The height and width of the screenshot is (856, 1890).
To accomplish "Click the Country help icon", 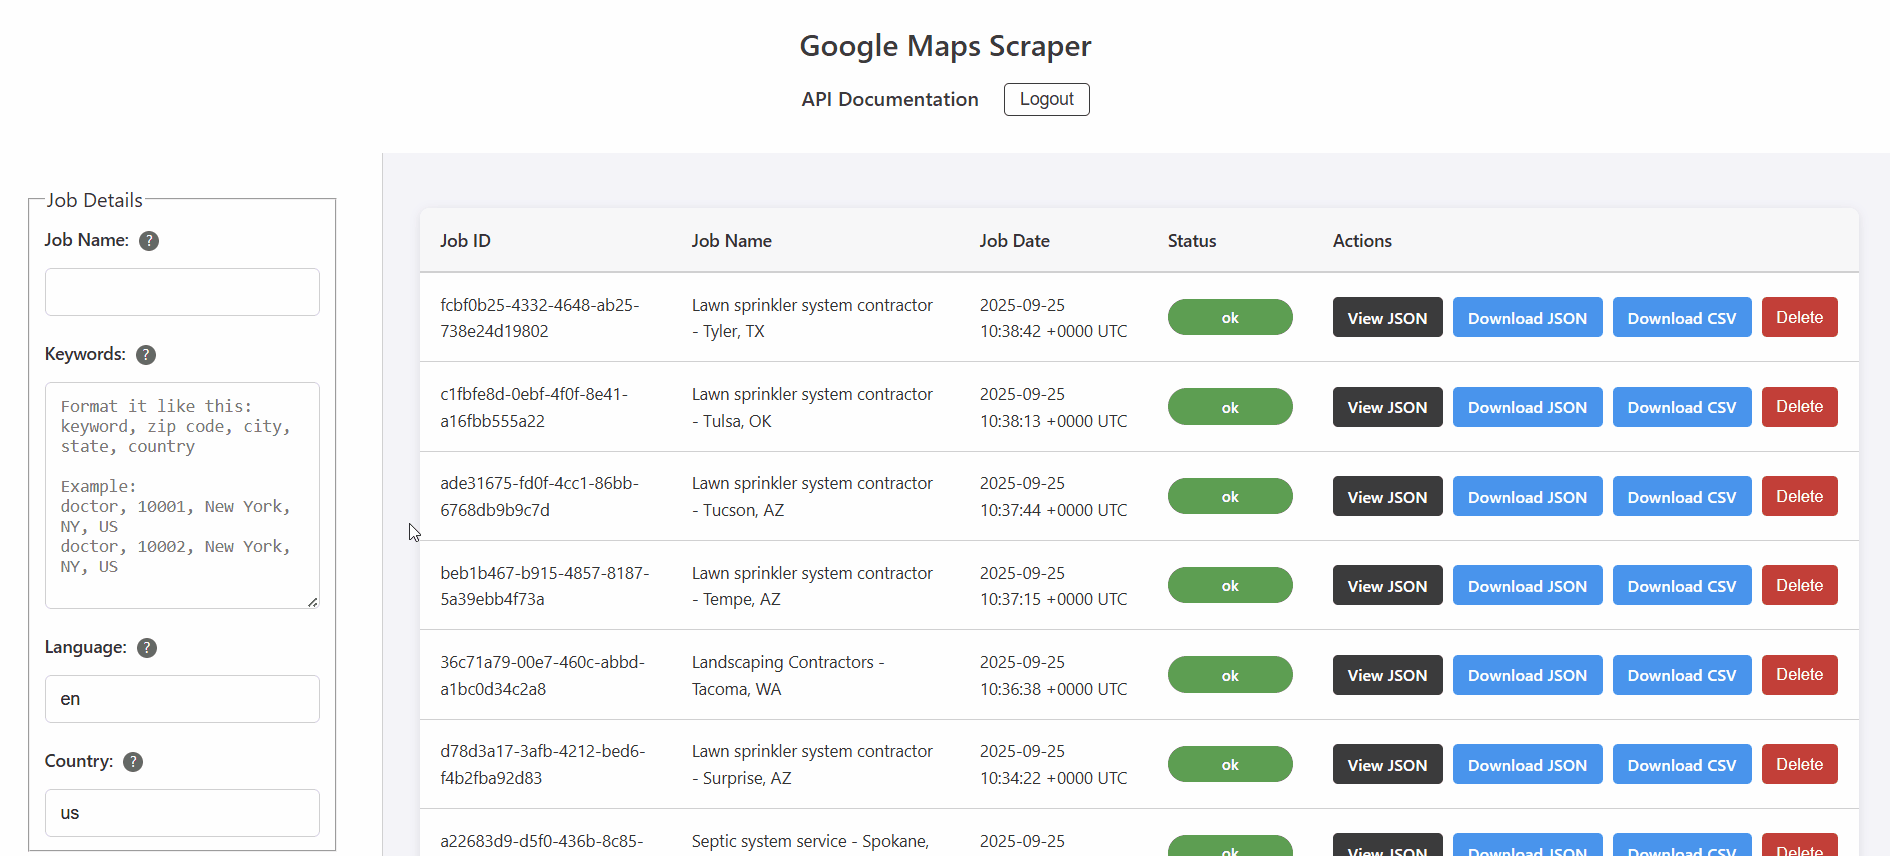I will [133, 762].
